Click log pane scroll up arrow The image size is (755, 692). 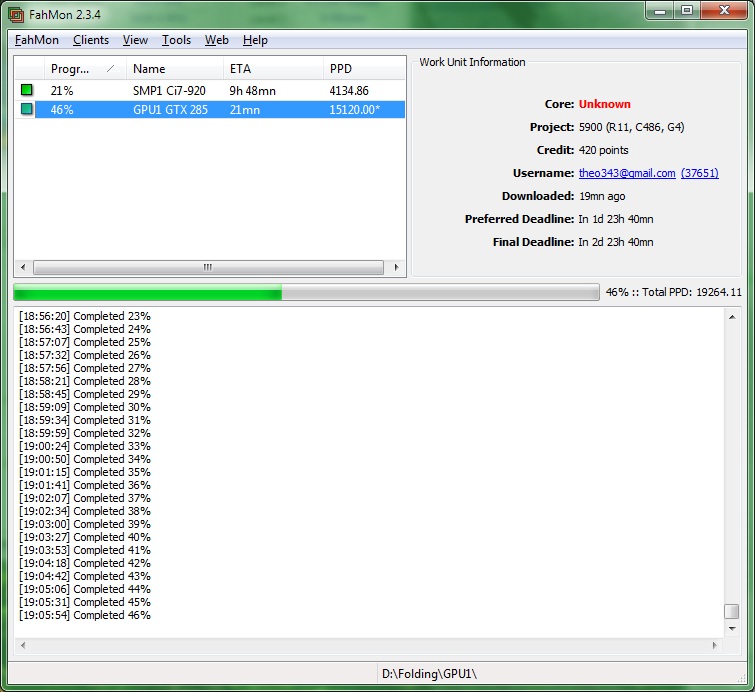732,317
